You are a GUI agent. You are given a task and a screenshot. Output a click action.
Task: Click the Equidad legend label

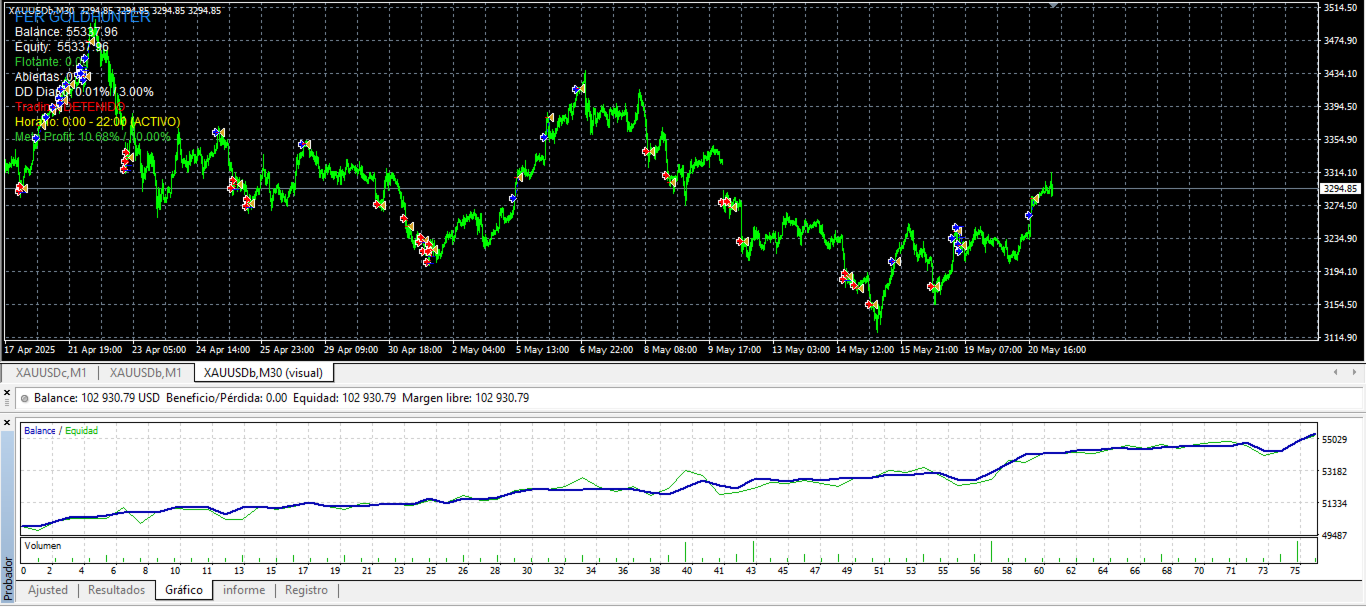(82, 430)
